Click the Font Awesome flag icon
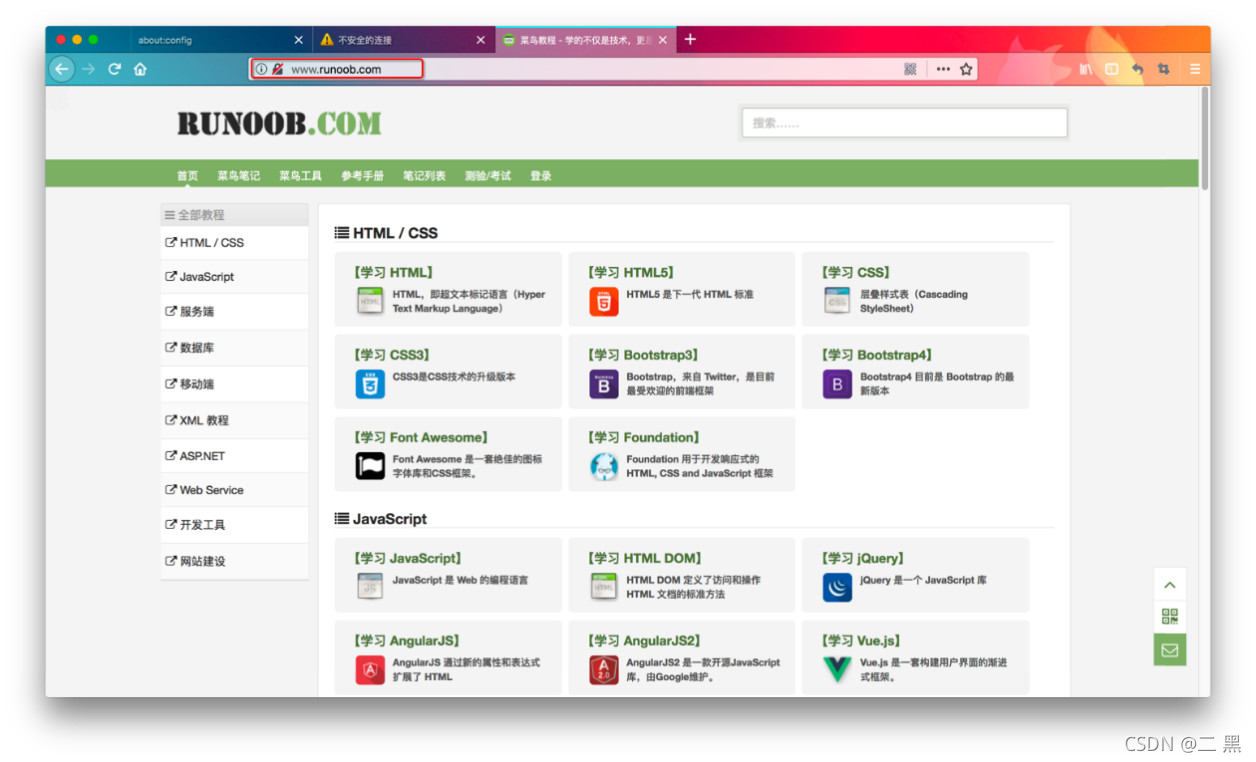 click(370, 466)
